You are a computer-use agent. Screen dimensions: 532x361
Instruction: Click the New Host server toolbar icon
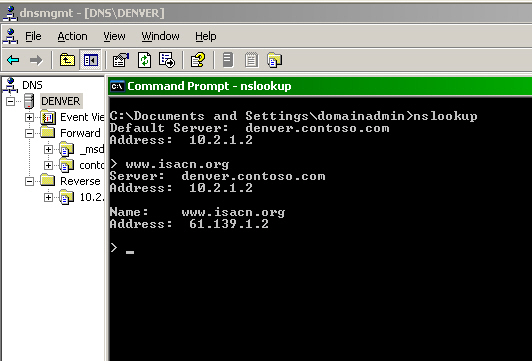tap(228, 60)
